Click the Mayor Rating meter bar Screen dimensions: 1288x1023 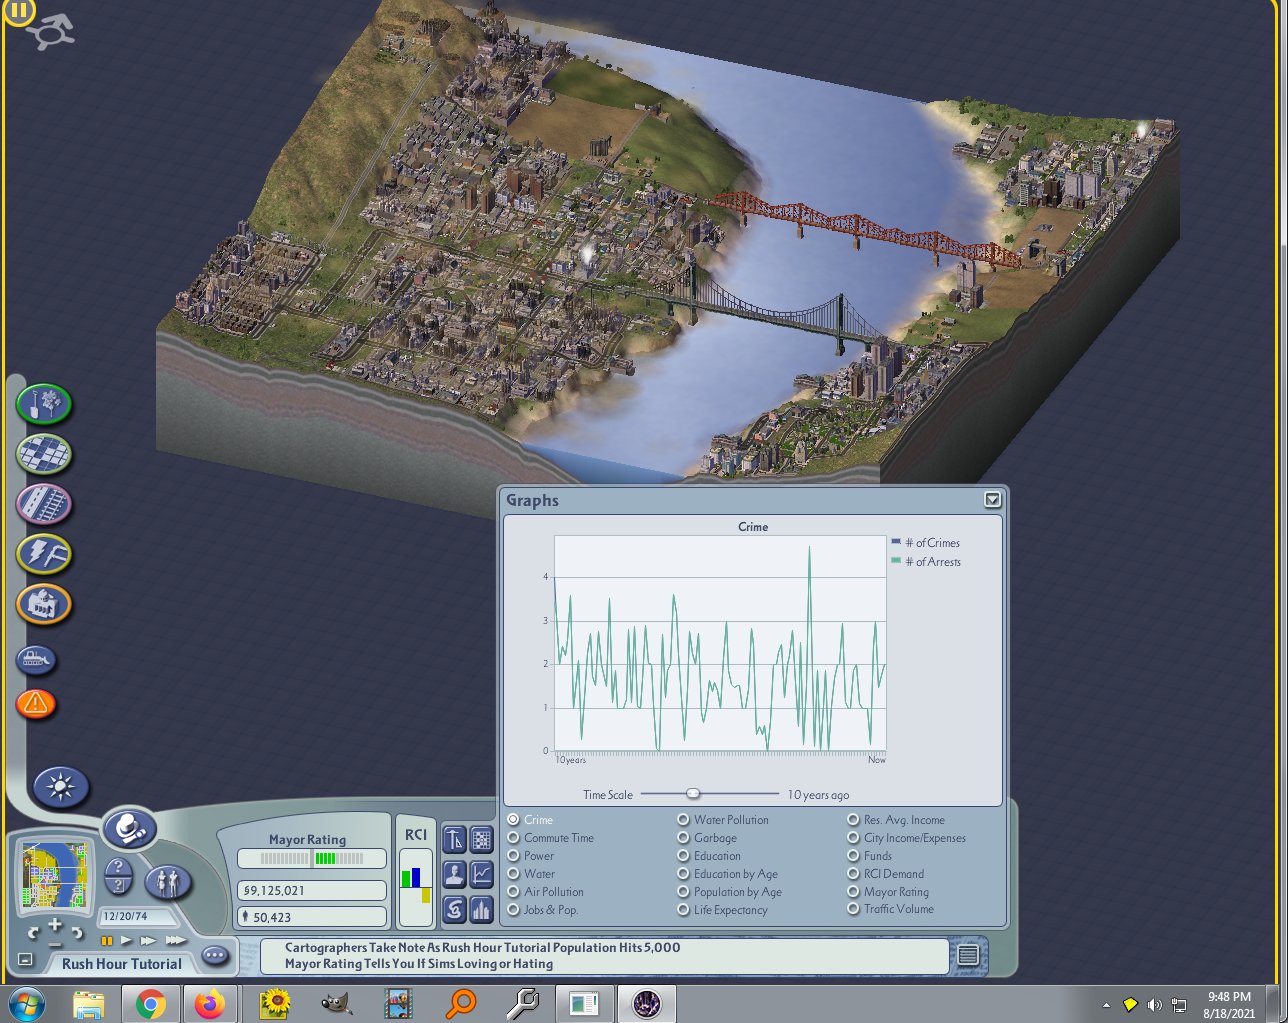(312, 858)
